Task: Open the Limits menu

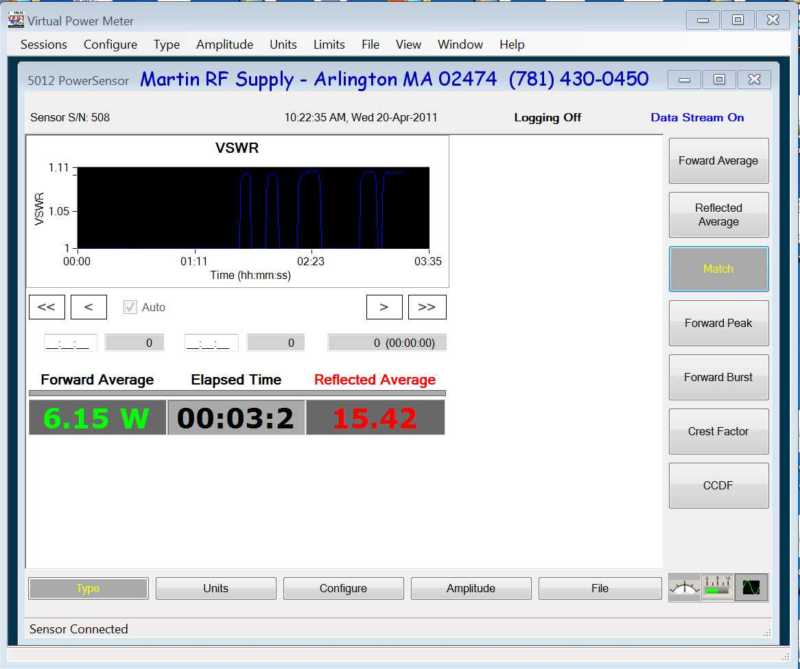Action: click(329, 44)
